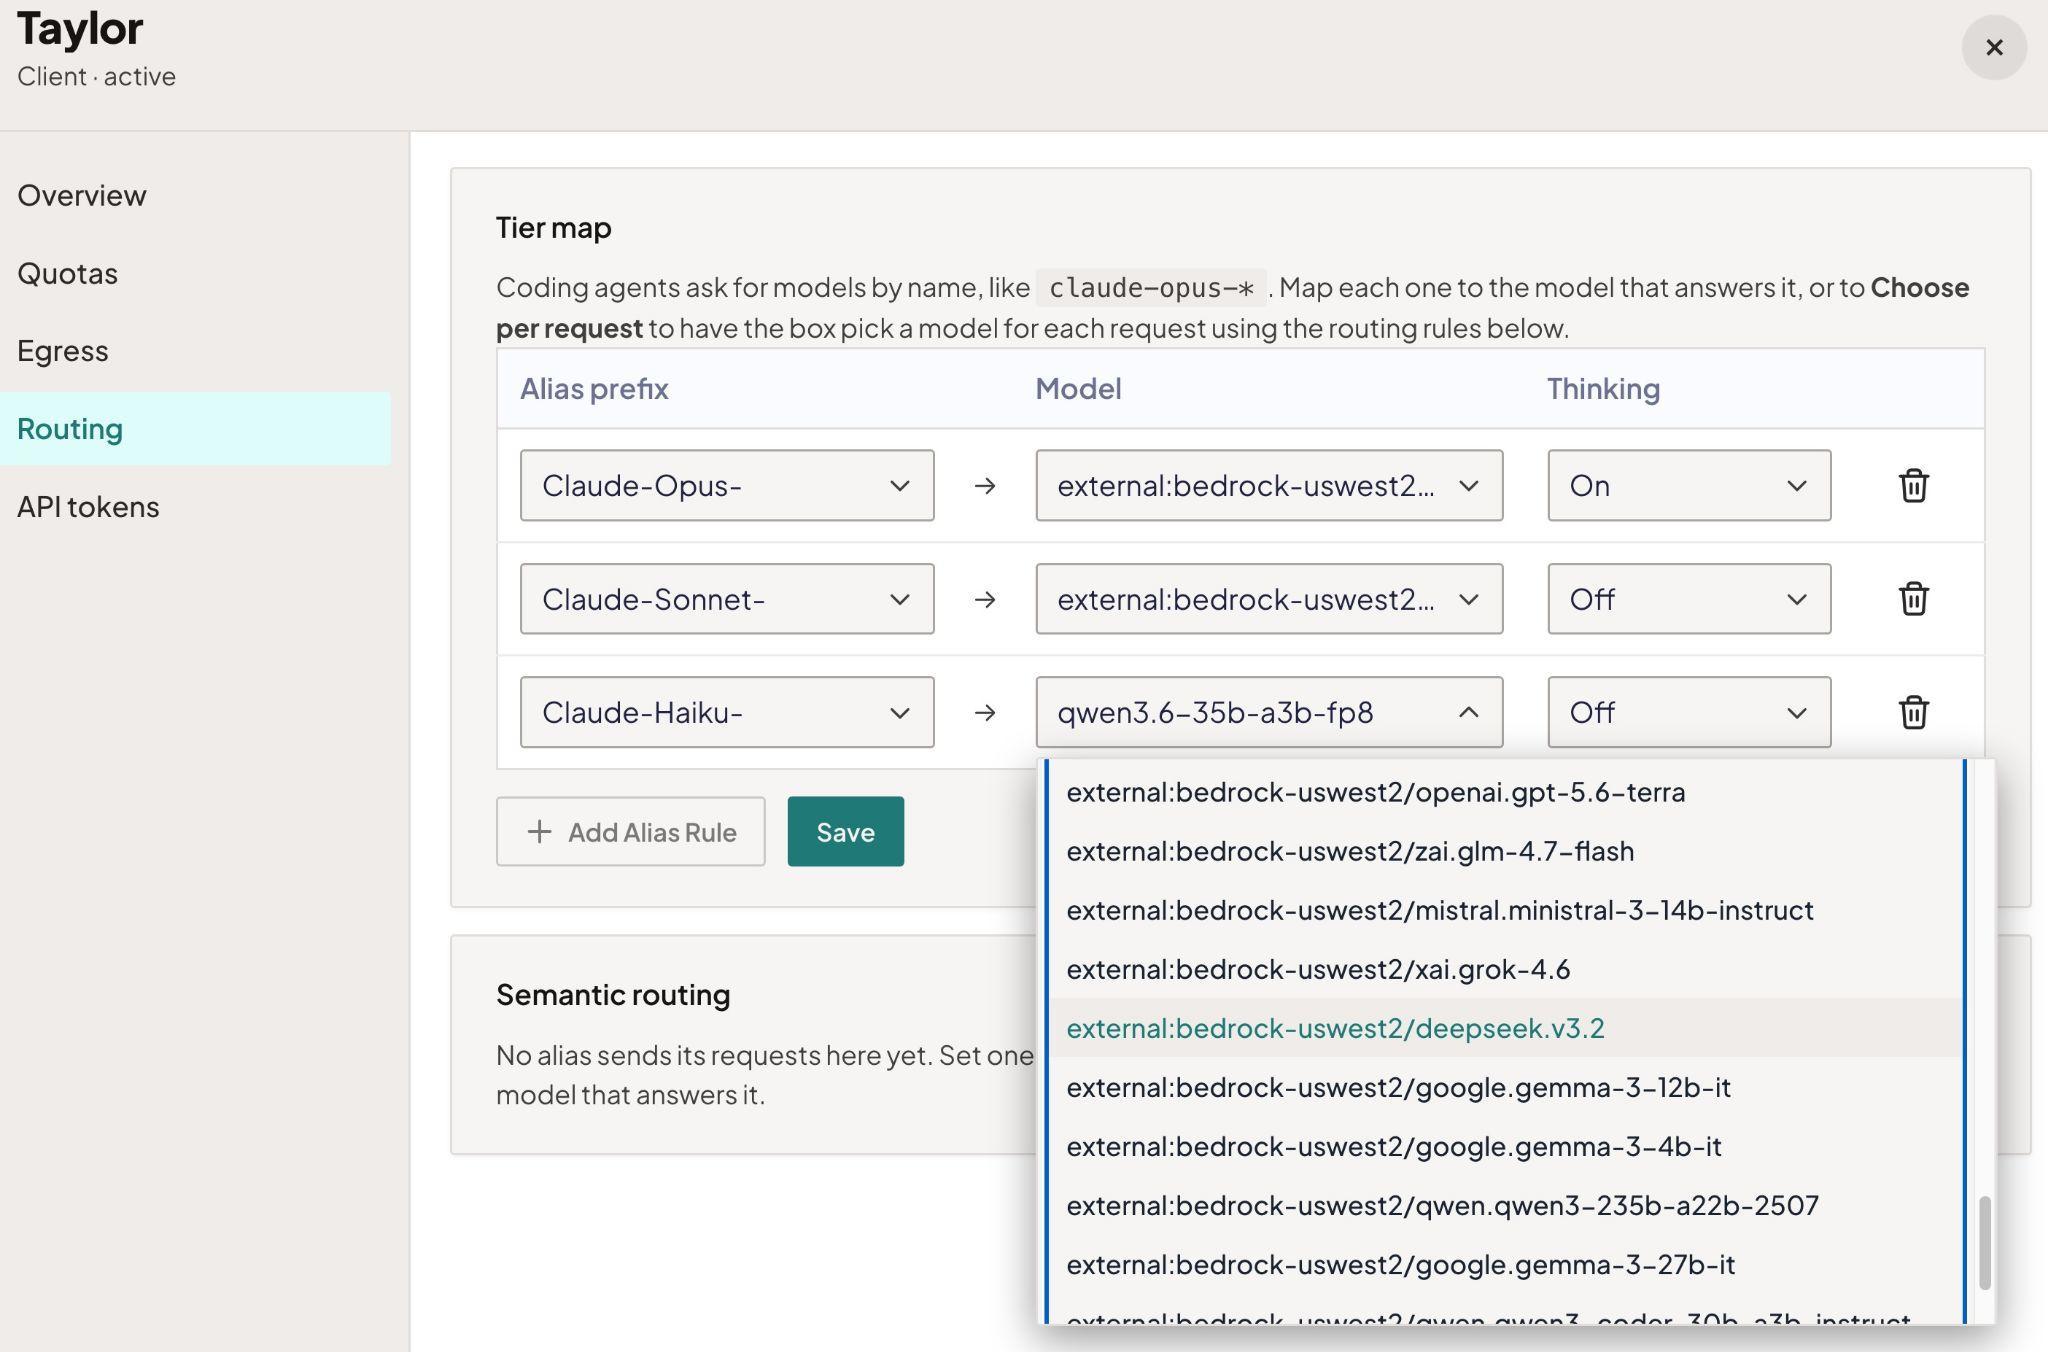Select google.gemma-3-12b-it option

pos(1506,1087)
